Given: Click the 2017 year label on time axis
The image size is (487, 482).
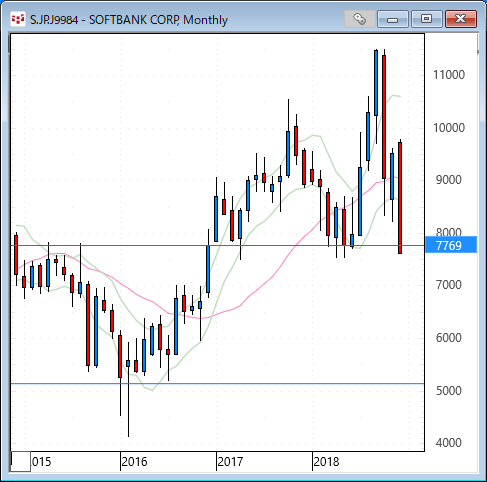Looking at the screenshot, I should point(230,462).
